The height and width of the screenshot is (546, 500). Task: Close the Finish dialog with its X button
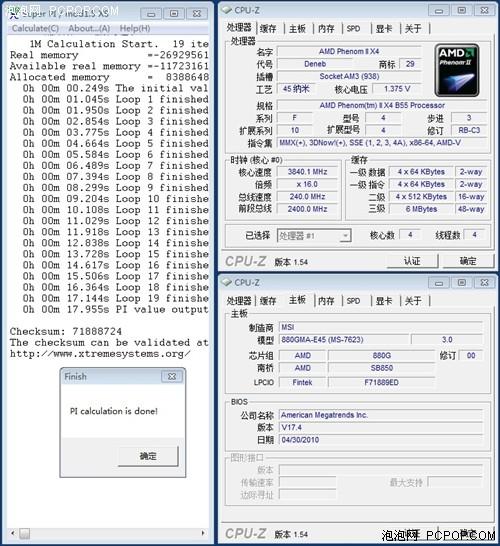tap(172, 376)
